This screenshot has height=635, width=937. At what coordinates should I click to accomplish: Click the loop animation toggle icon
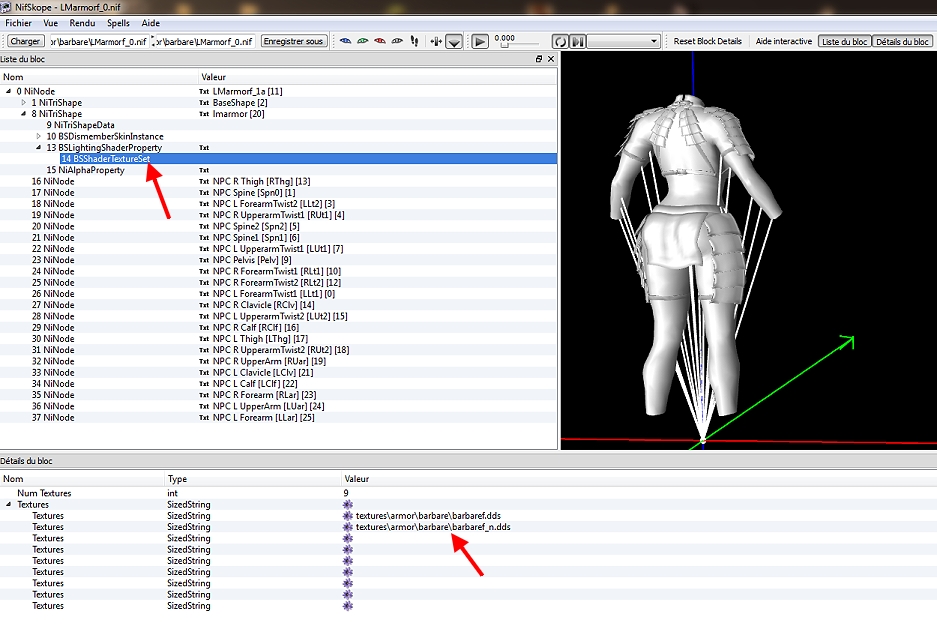[560, 41]
